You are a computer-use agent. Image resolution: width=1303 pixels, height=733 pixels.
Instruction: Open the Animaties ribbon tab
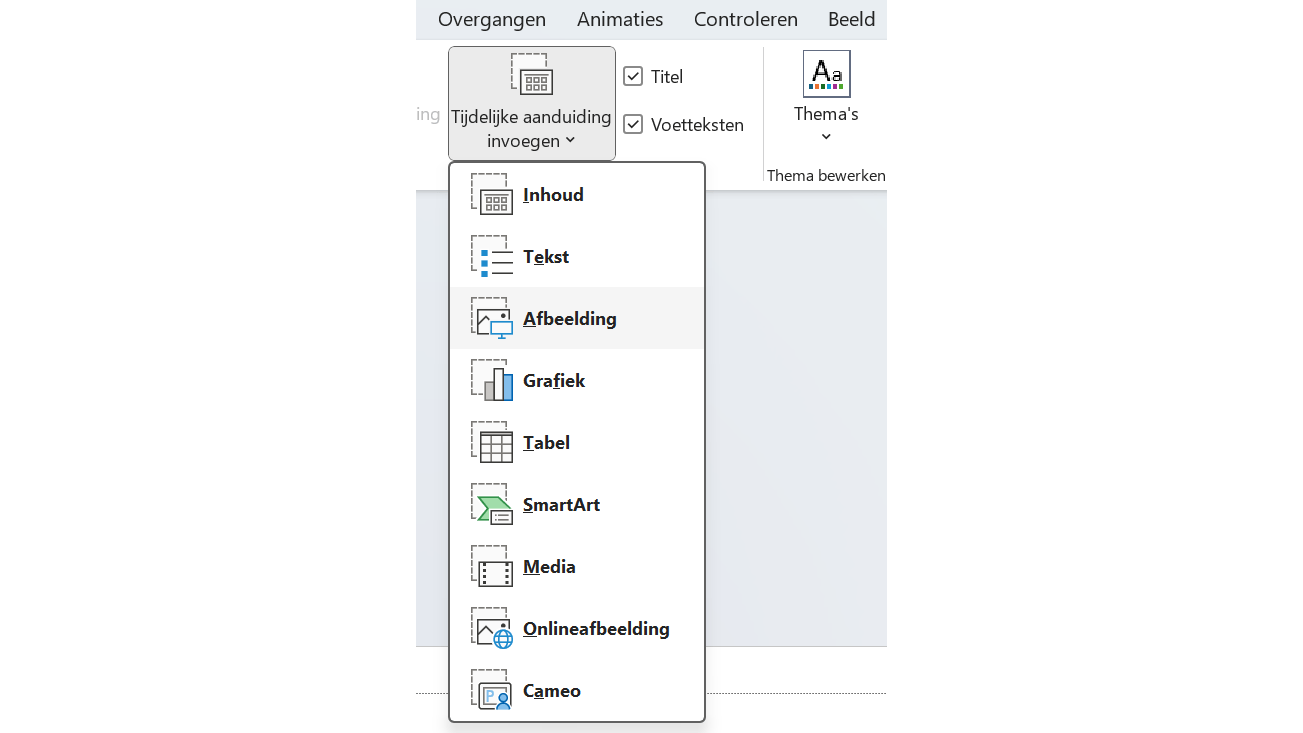pyautogui.click(x=620, y=19)
